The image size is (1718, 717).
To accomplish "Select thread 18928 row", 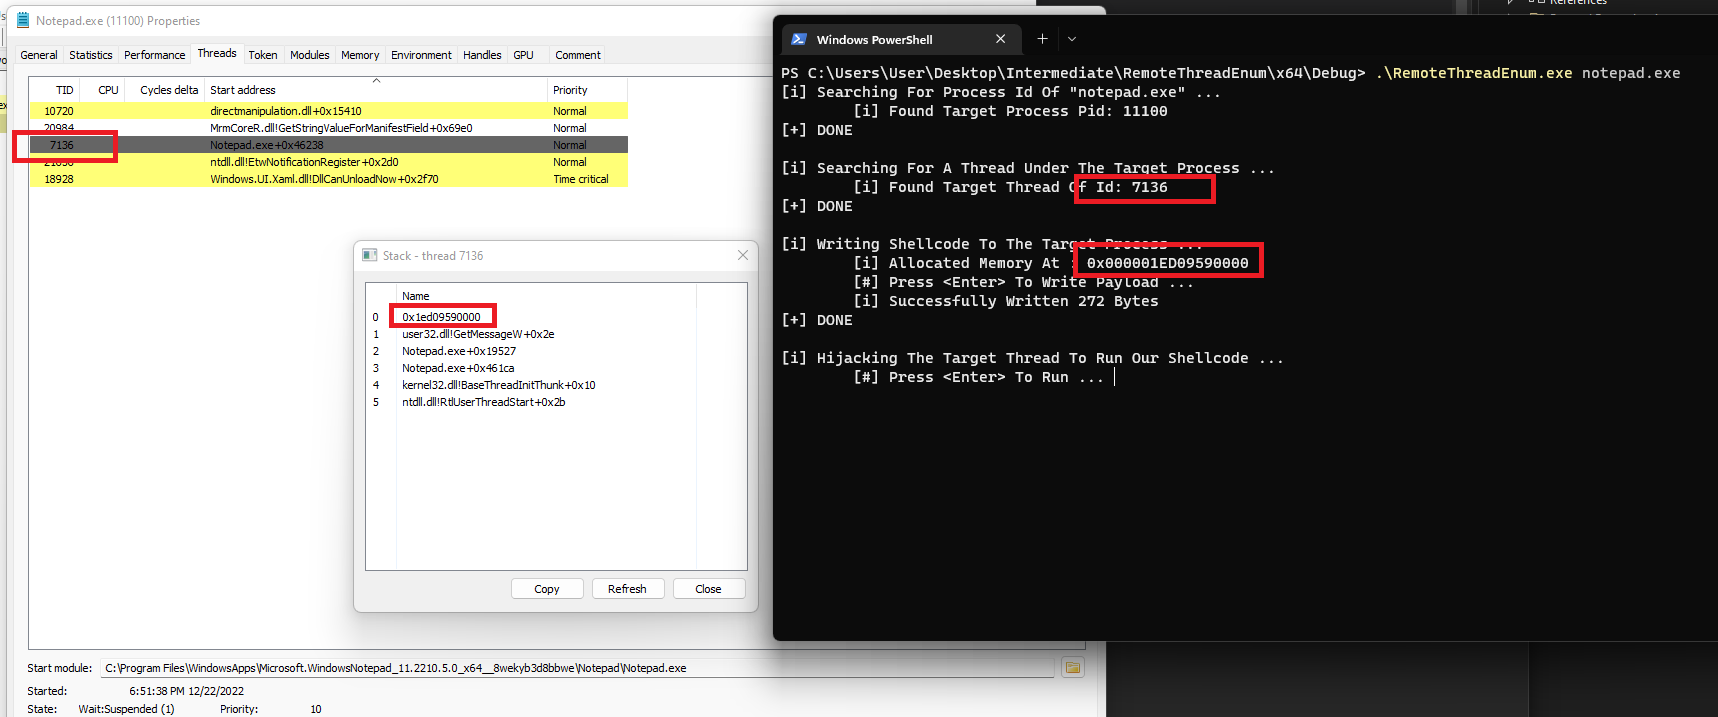I will pyautogui.click(x=328, y=179).
